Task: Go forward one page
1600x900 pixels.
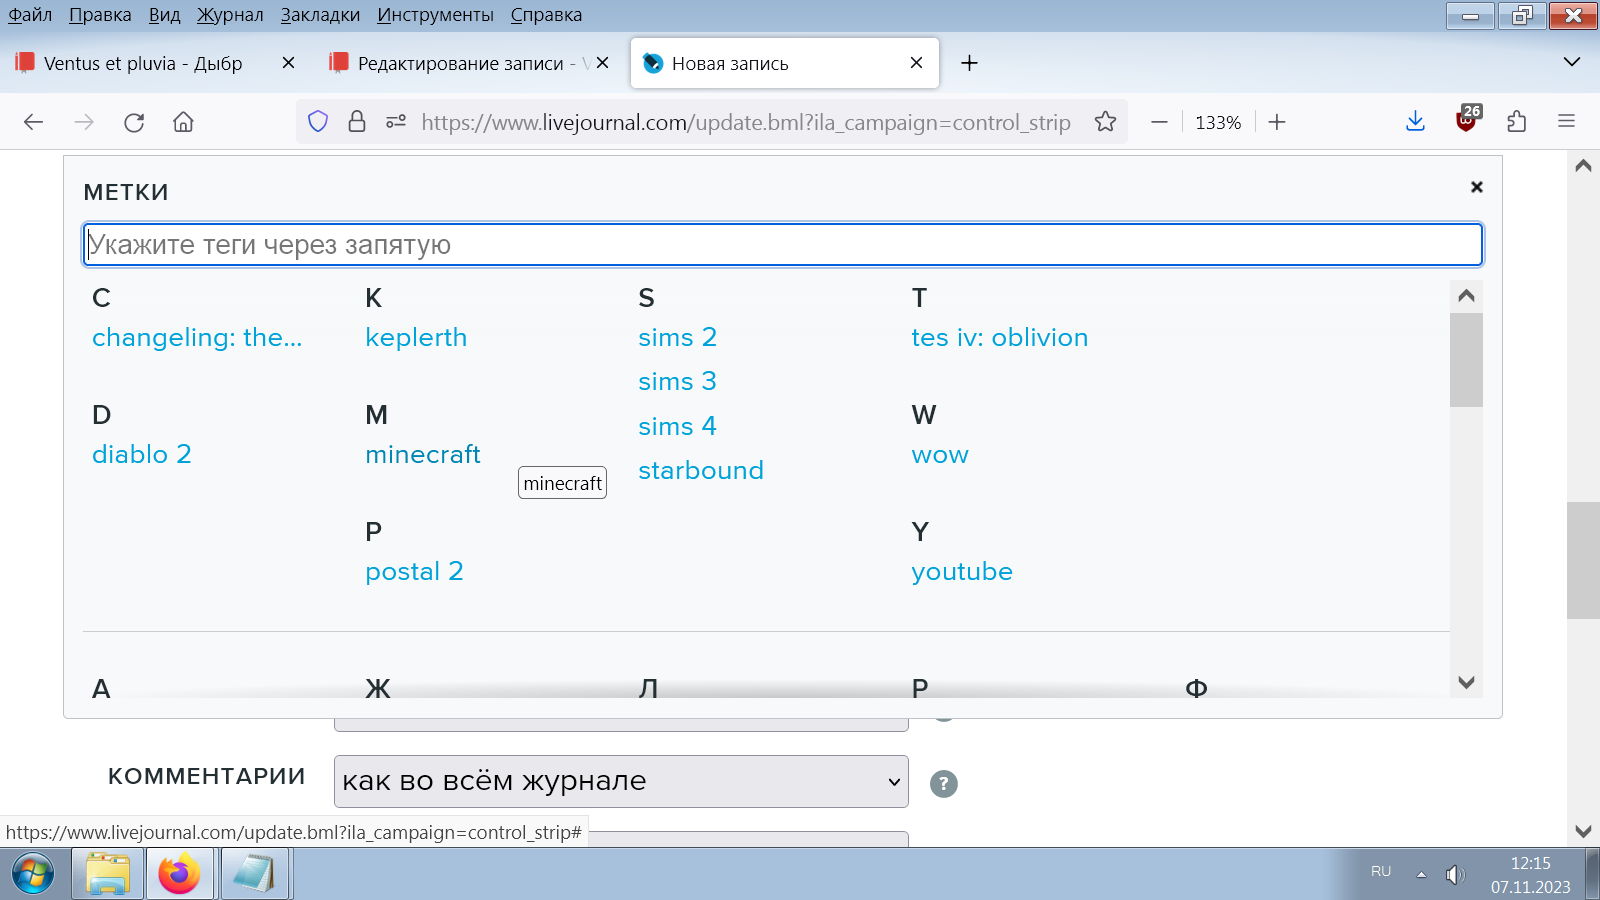Action: pyautogui.click(x=84, y=122)
